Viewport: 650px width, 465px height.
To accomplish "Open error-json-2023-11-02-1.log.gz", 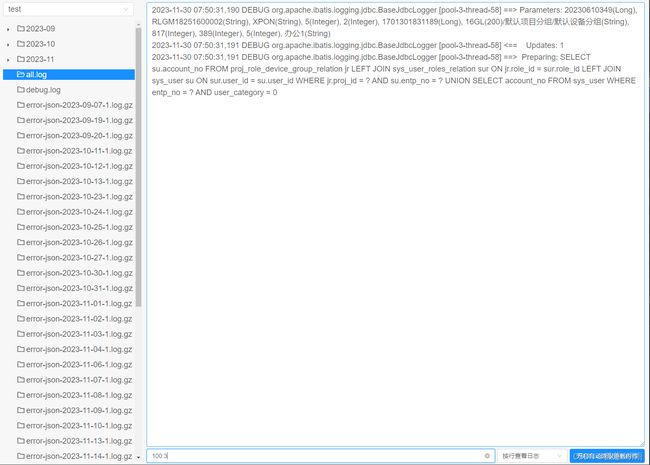I will click(79, 319).
